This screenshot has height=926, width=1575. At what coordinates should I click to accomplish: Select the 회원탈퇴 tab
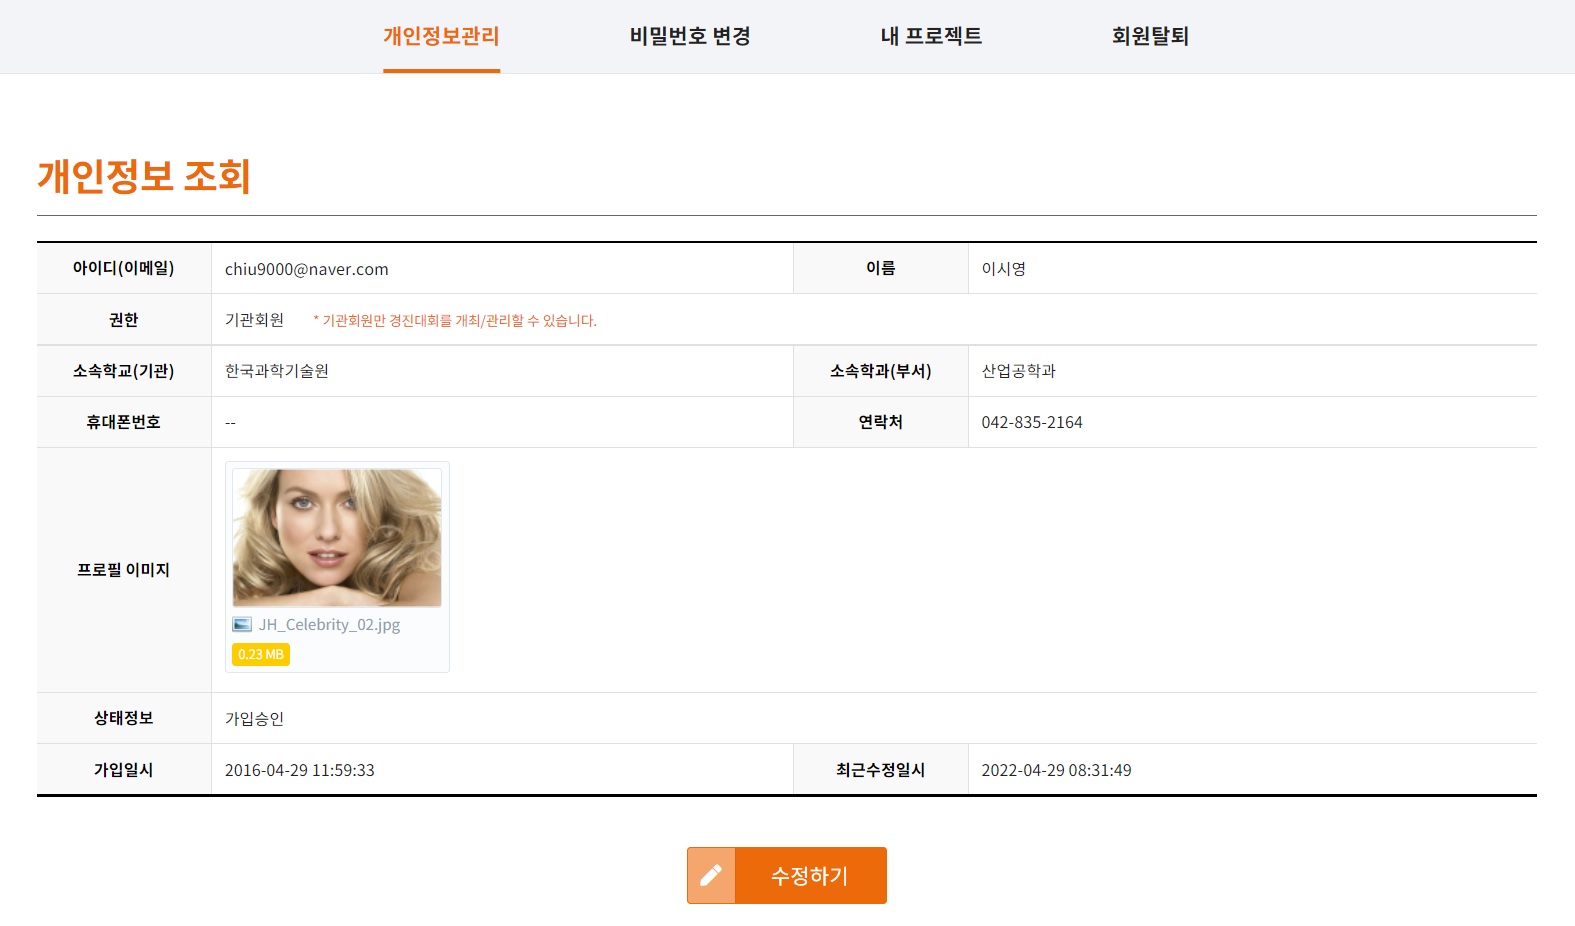click(x=1150, y=36)
